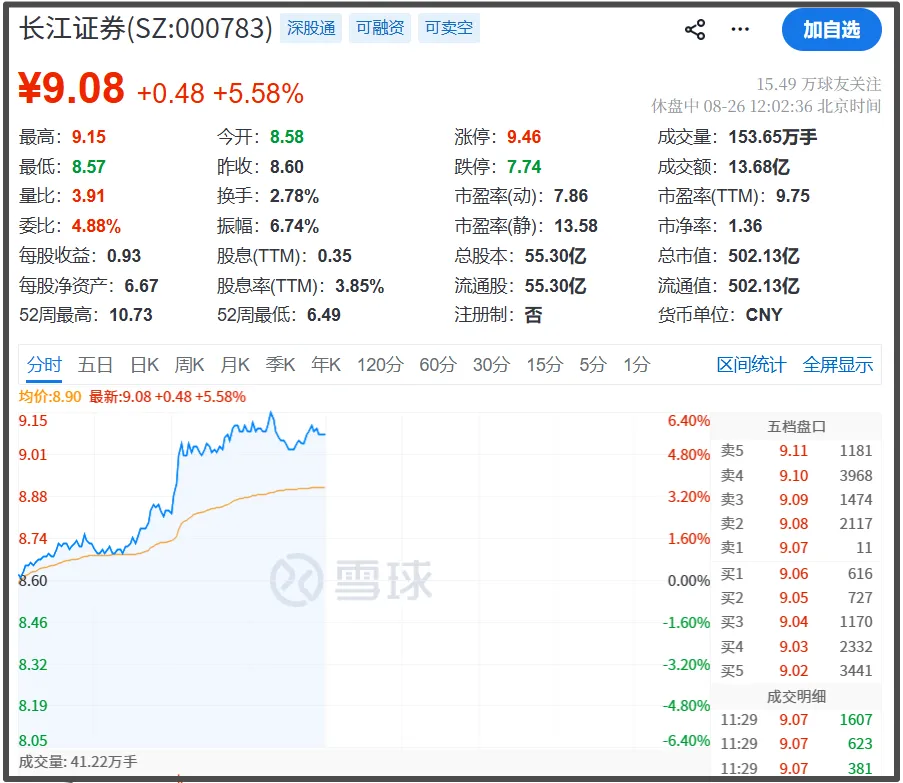Click the trade detail row with volume 623

pos(796,744)
